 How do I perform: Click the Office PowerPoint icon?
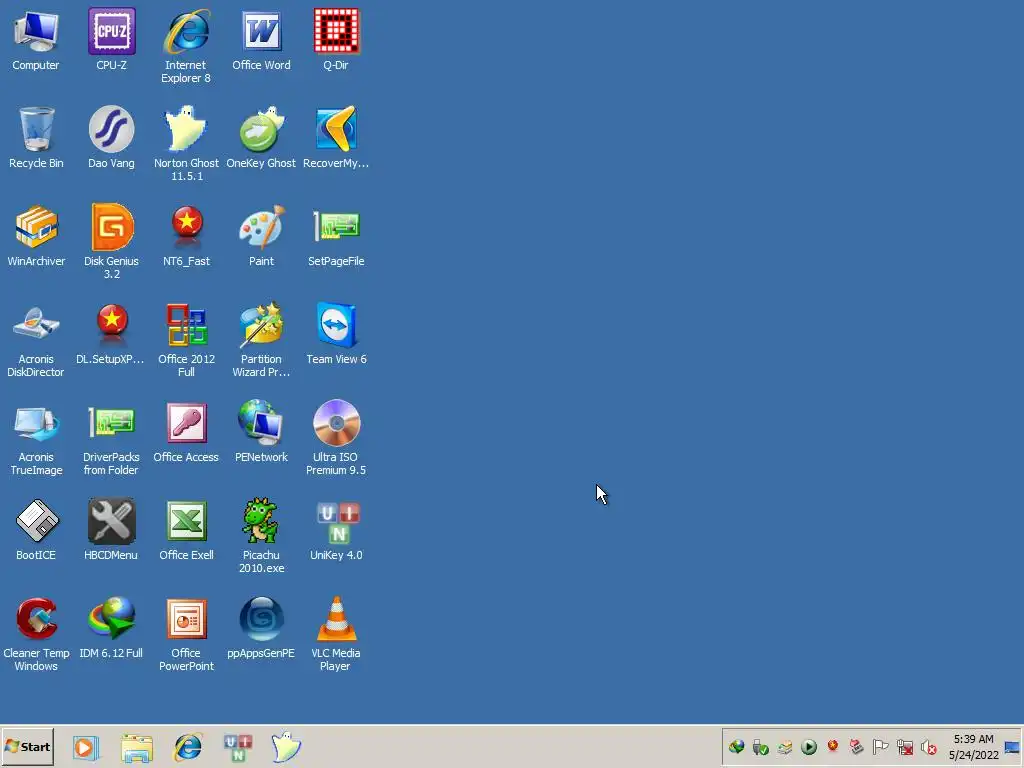click(186, 633)
